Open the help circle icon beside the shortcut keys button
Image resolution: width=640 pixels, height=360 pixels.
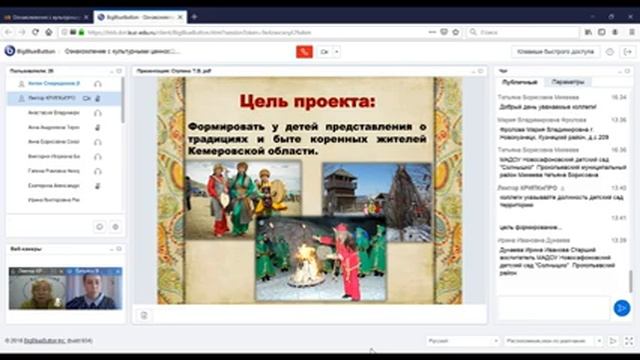pos(610,52)
